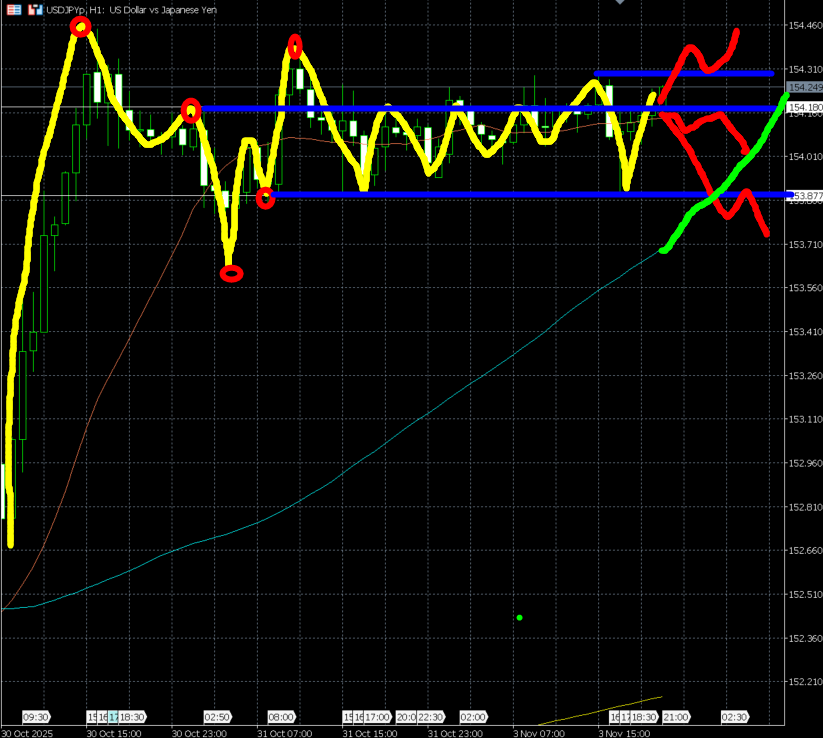Click the 02:50 time marker
Screen dimensions: 823x738
click(x=217, y=717)
